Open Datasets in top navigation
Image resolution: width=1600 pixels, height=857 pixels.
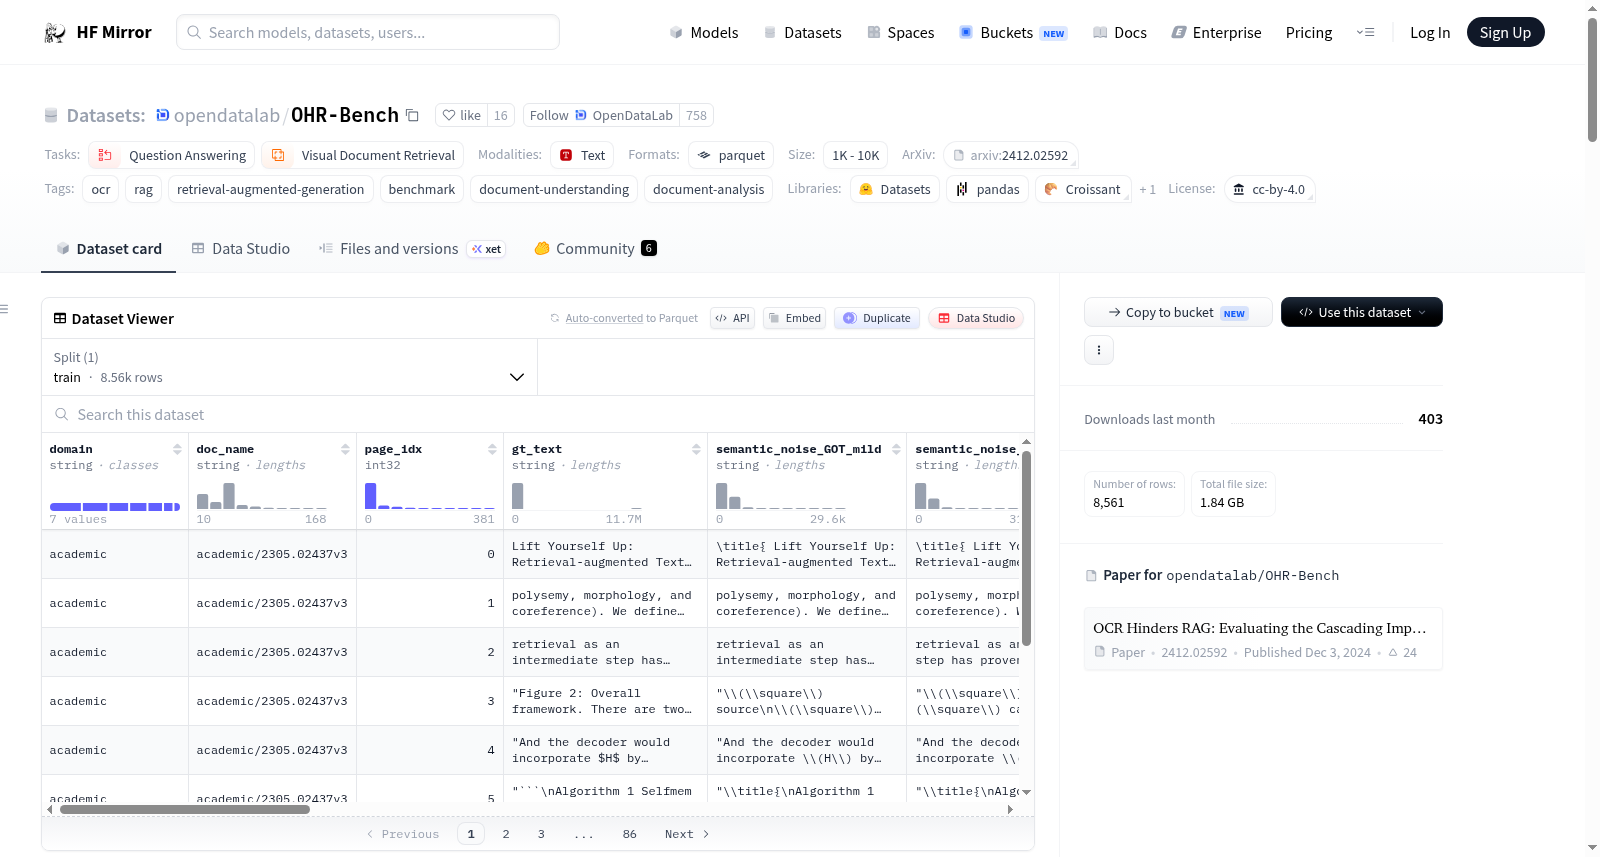click(803, 33)
